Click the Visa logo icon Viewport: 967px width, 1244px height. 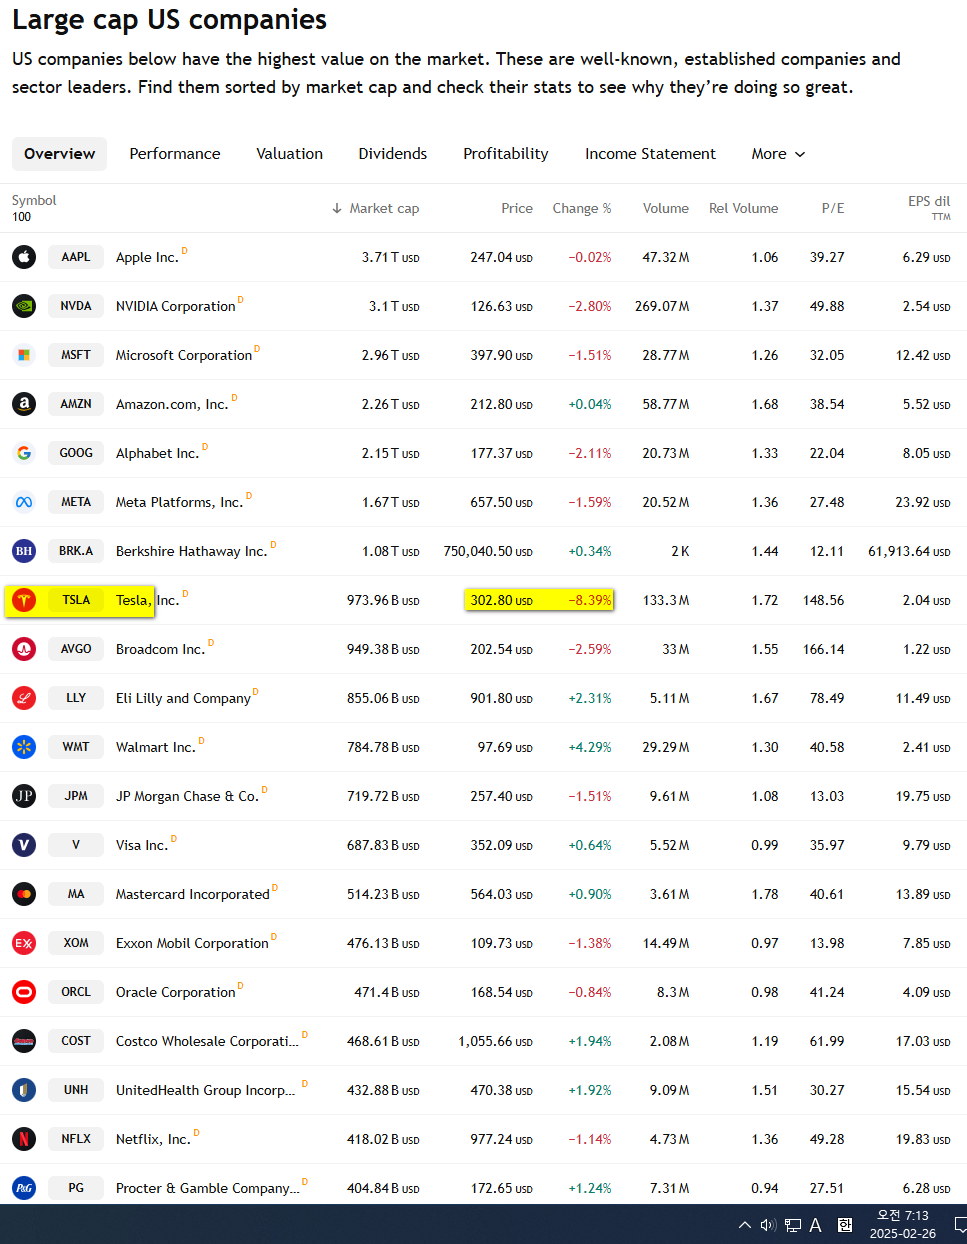24,845
